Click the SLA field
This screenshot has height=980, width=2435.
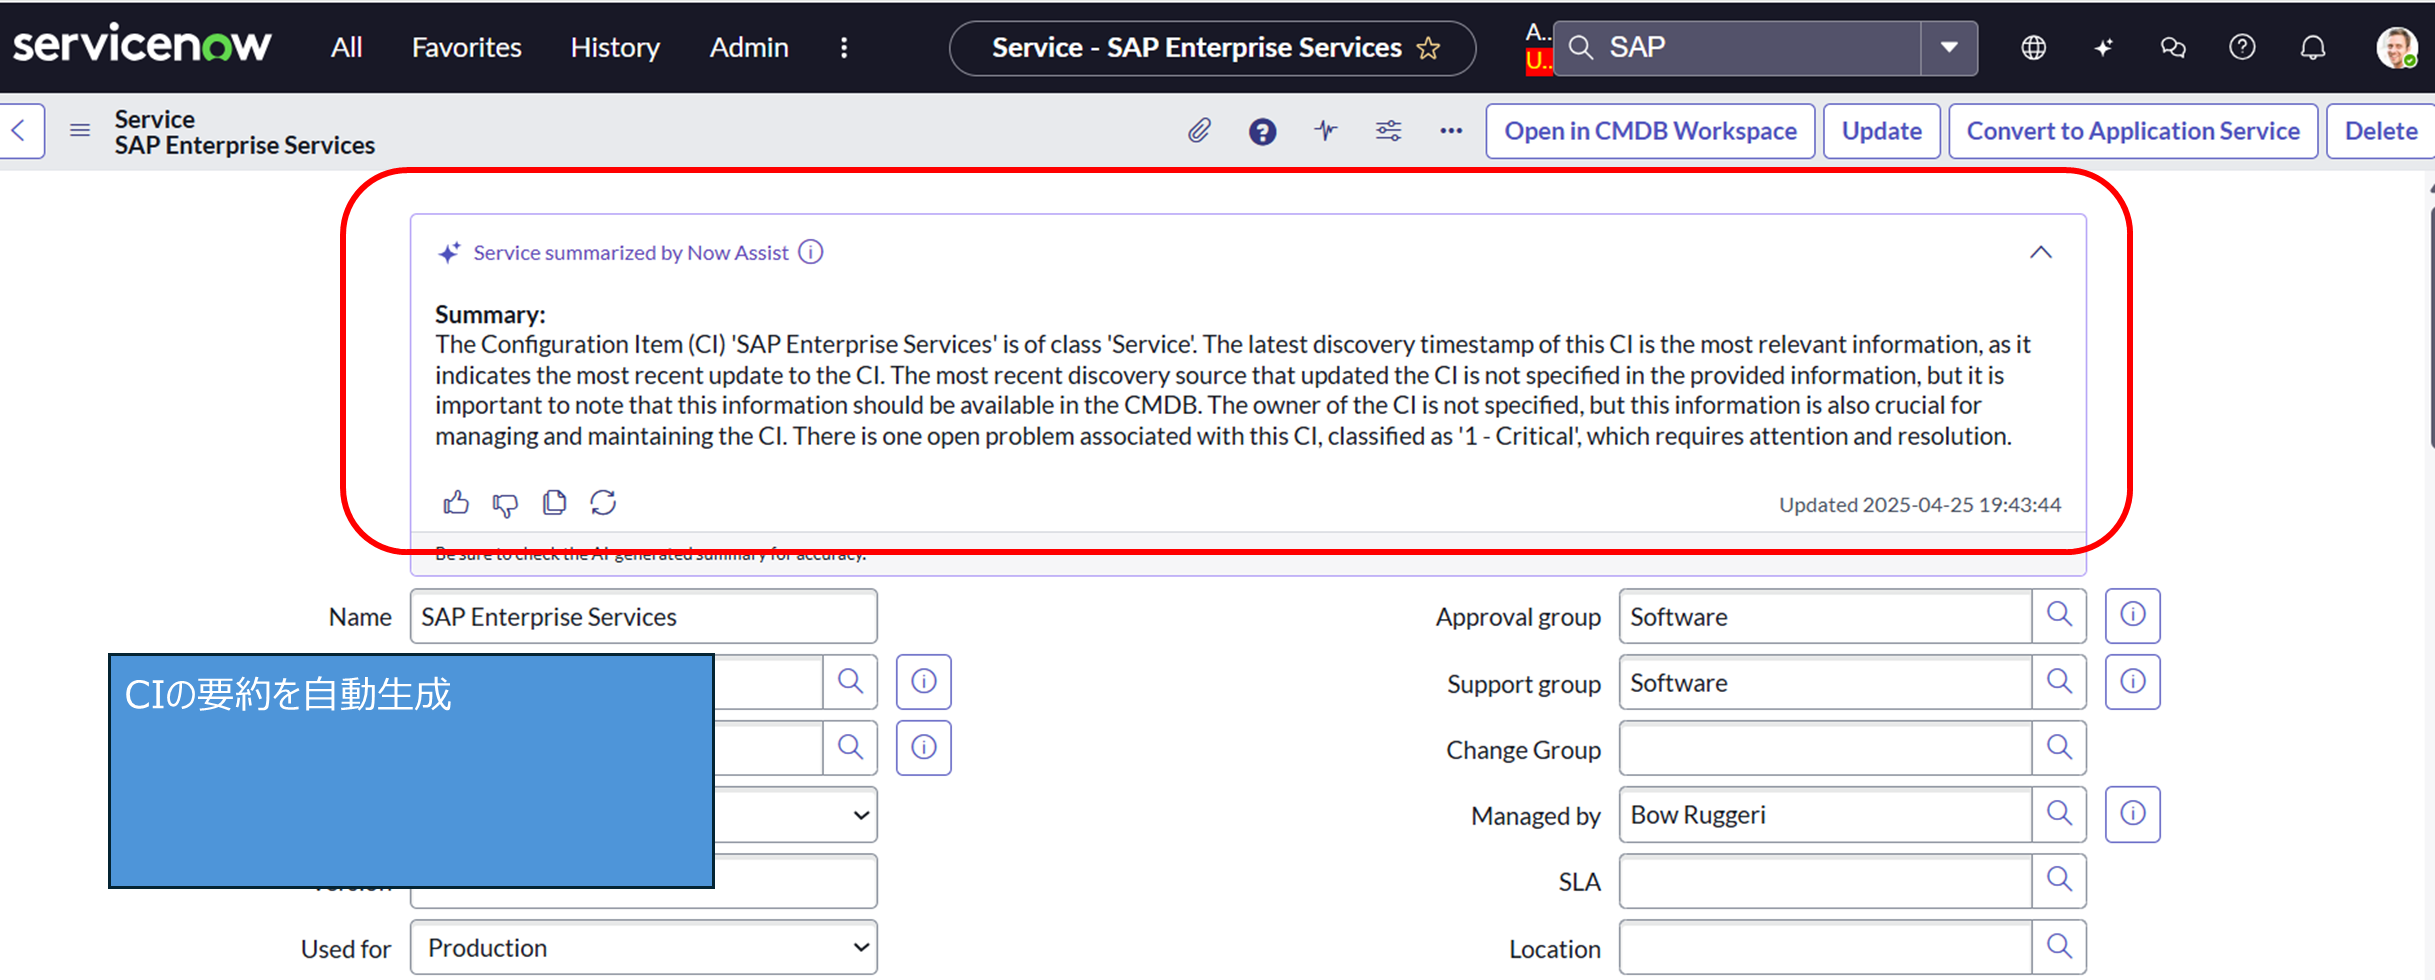pos(1825,881)
